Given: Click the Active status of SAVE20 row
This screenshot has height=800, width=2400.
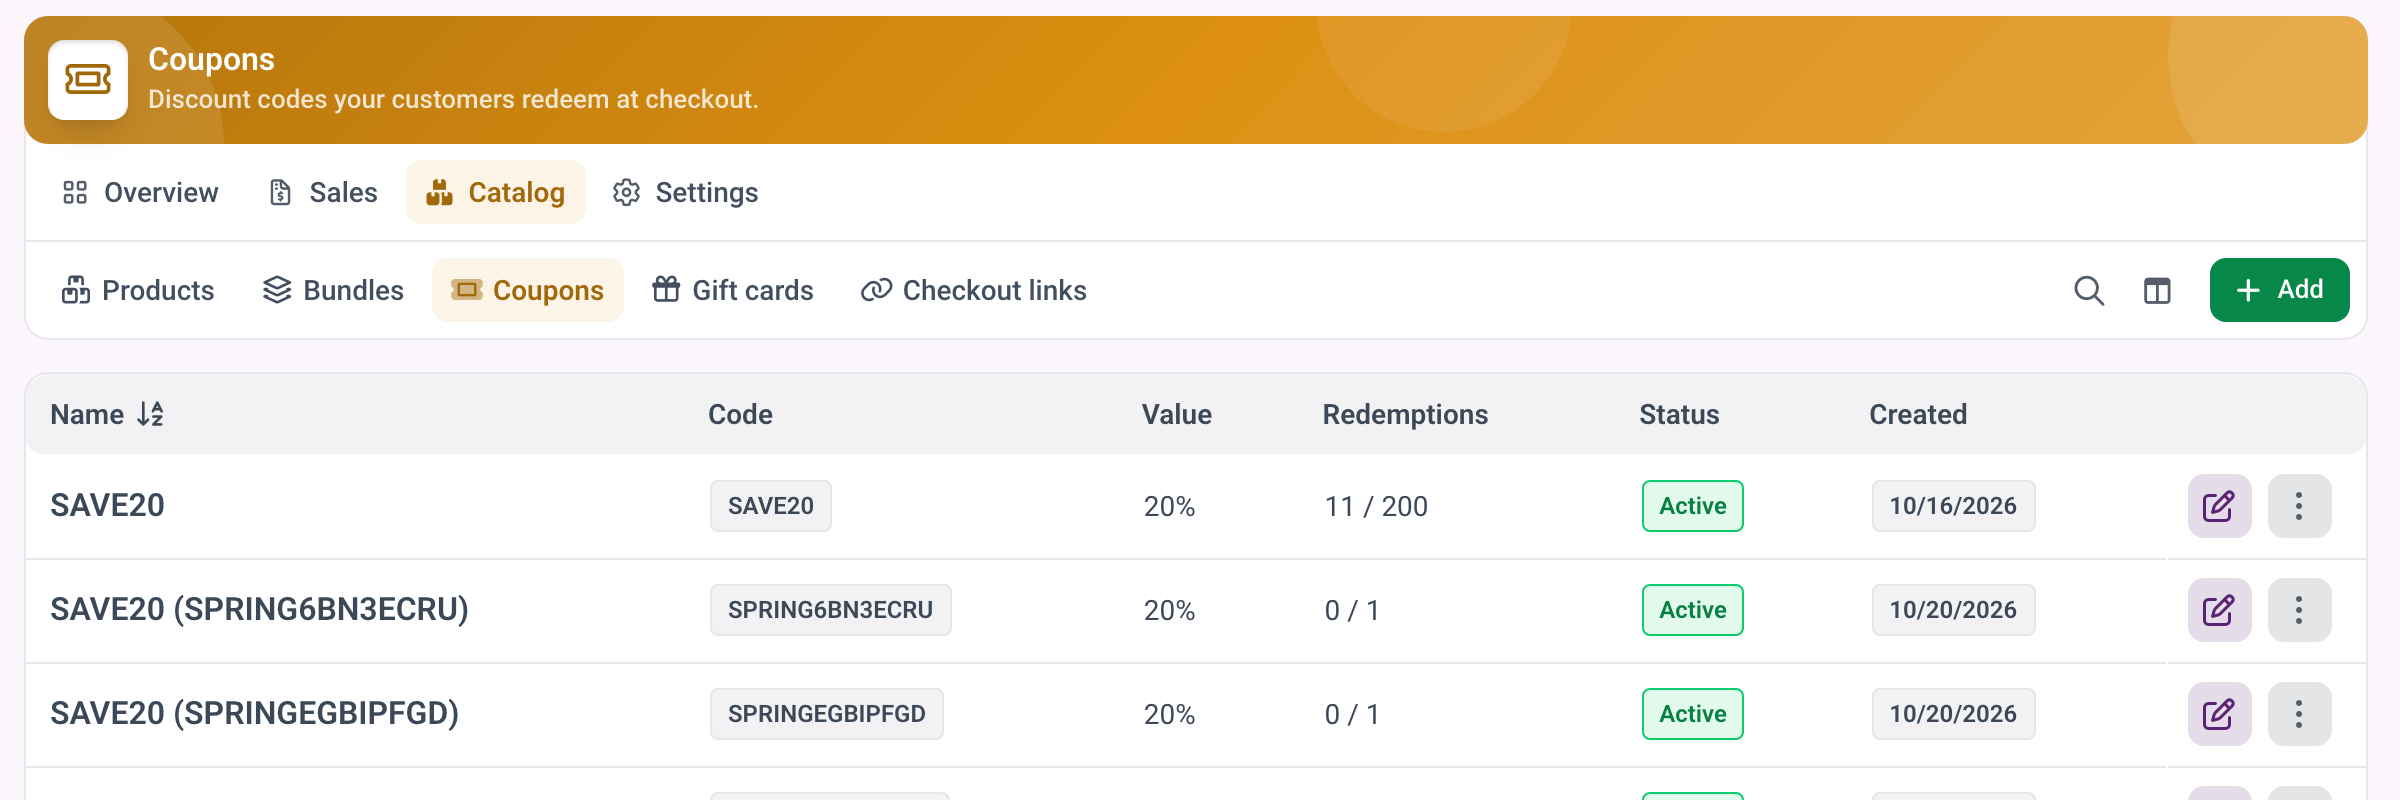Looking at the screenshot, I should [1693, 506].
